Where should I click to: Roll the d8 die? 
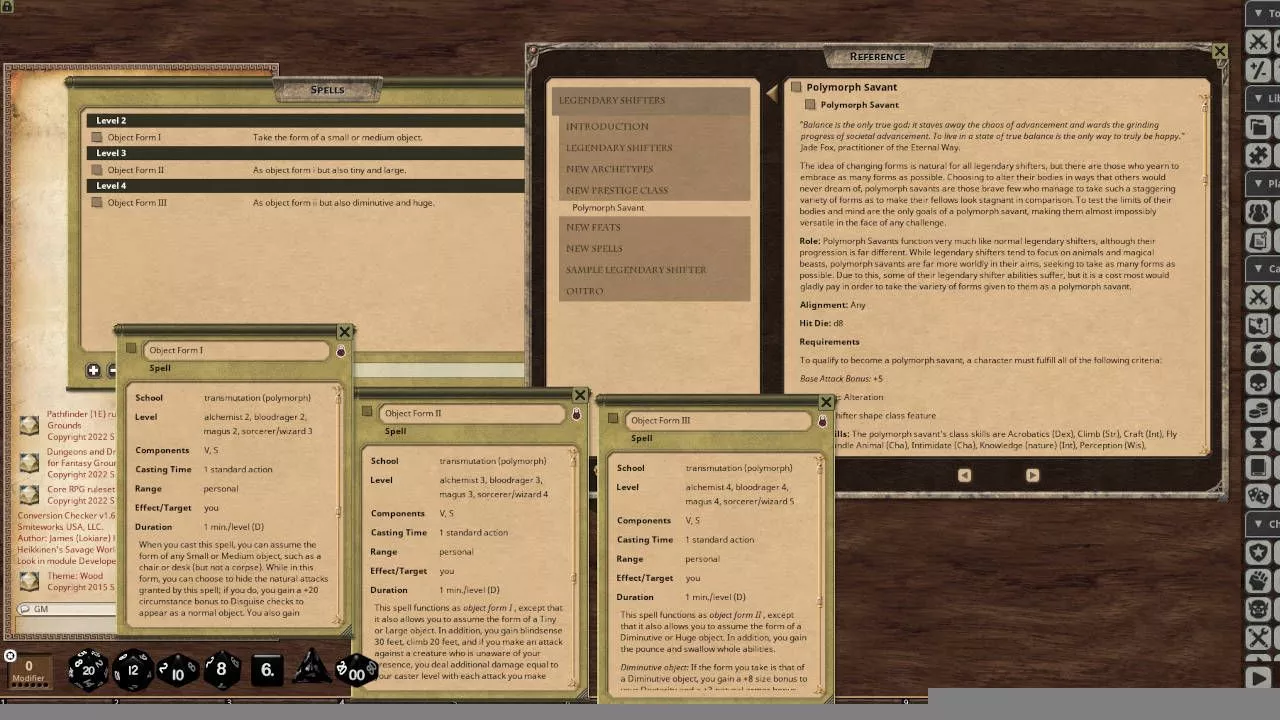(221, 669)
